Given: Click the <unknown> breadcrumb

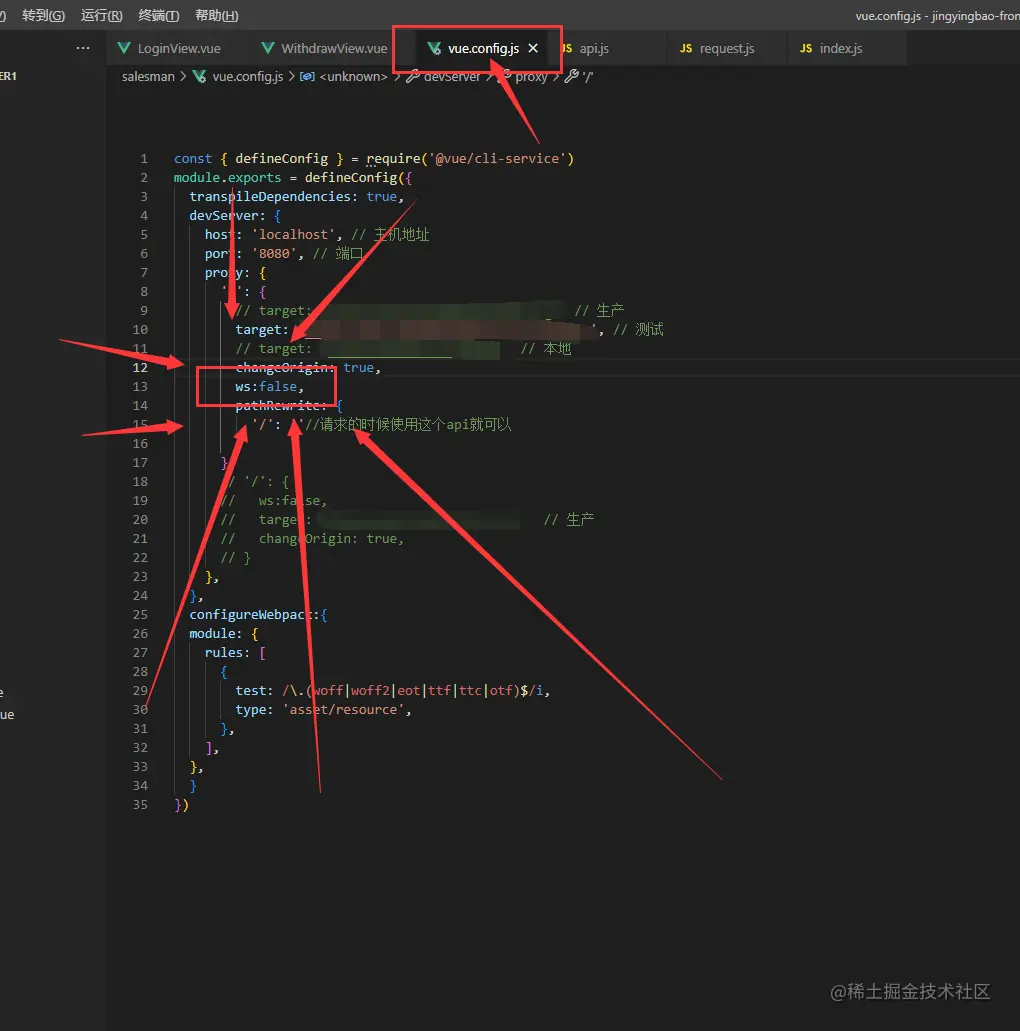Looking at the screenshot, I should click(353, 76).
